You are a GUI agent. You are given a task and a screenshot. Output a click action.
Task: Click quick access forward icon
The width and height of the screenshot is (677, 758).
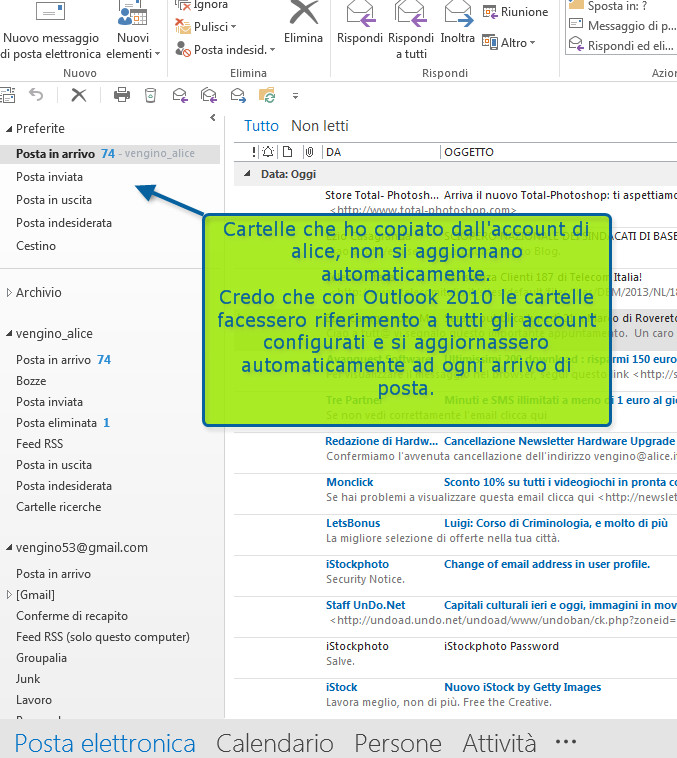(x=238, y=95)
